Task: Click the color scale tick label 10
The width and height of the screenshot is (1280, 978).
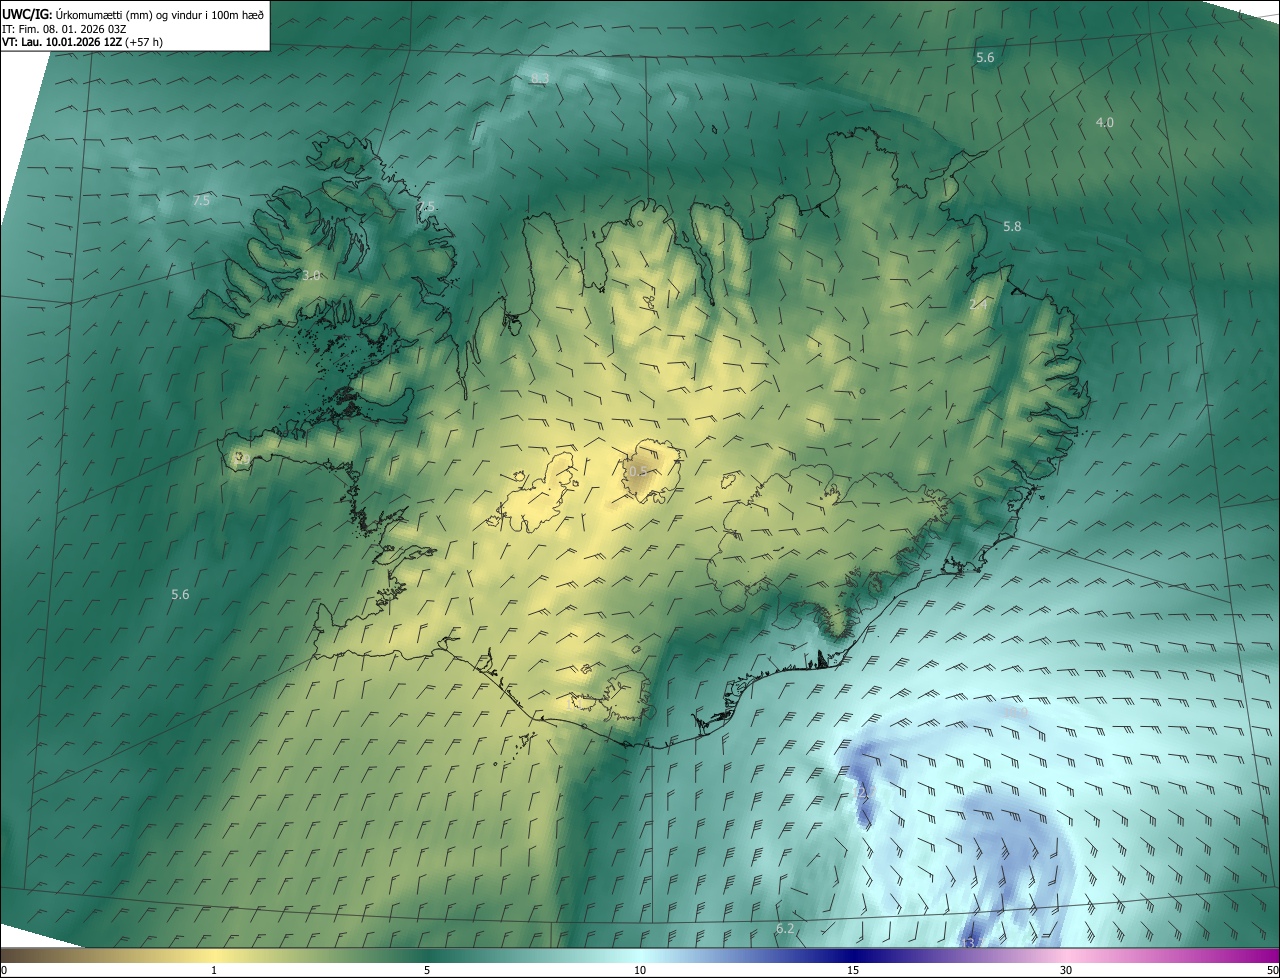Action: click(640, 970)
